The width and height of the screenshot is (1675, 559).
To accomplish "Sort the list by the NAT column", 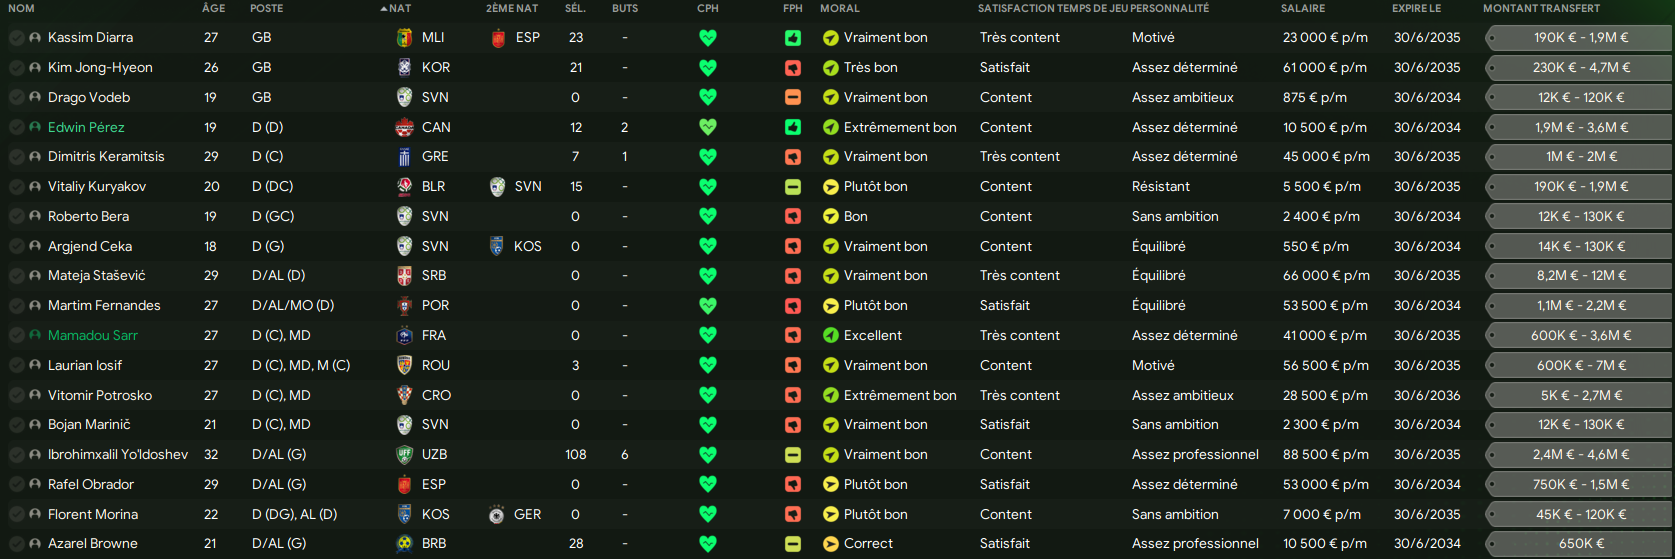I will click(399, 8).
